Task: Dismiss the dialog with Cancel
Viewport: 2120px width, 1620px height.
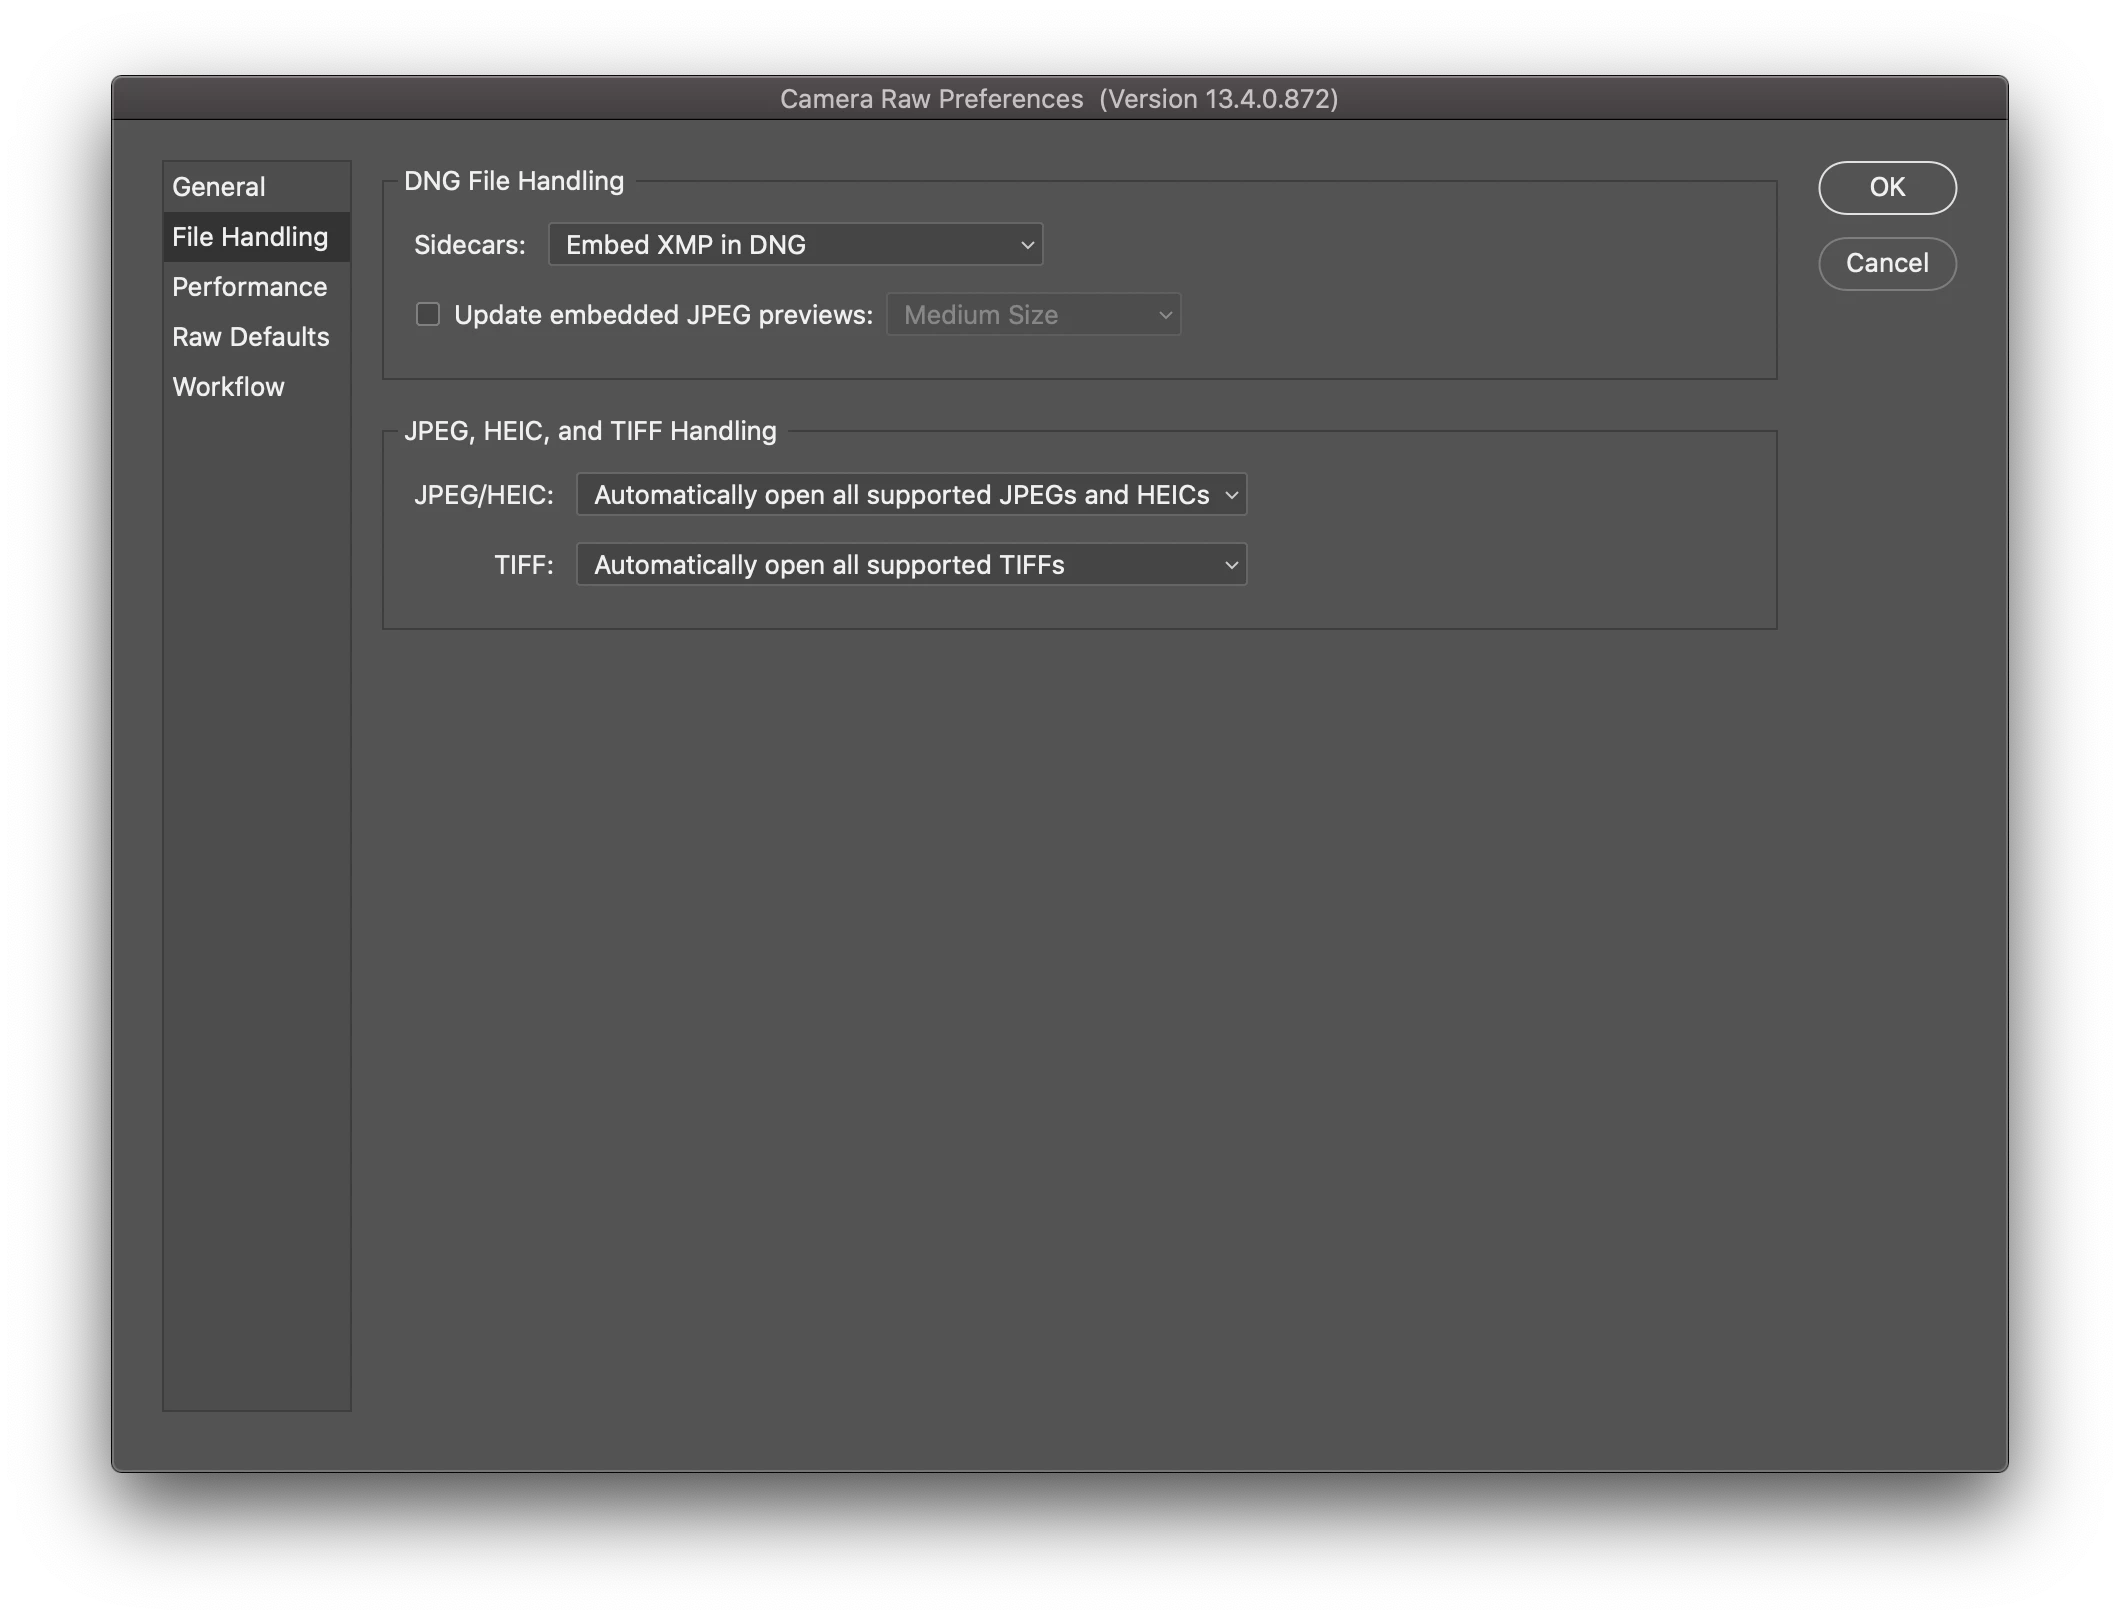Action: click(1886, 264)
